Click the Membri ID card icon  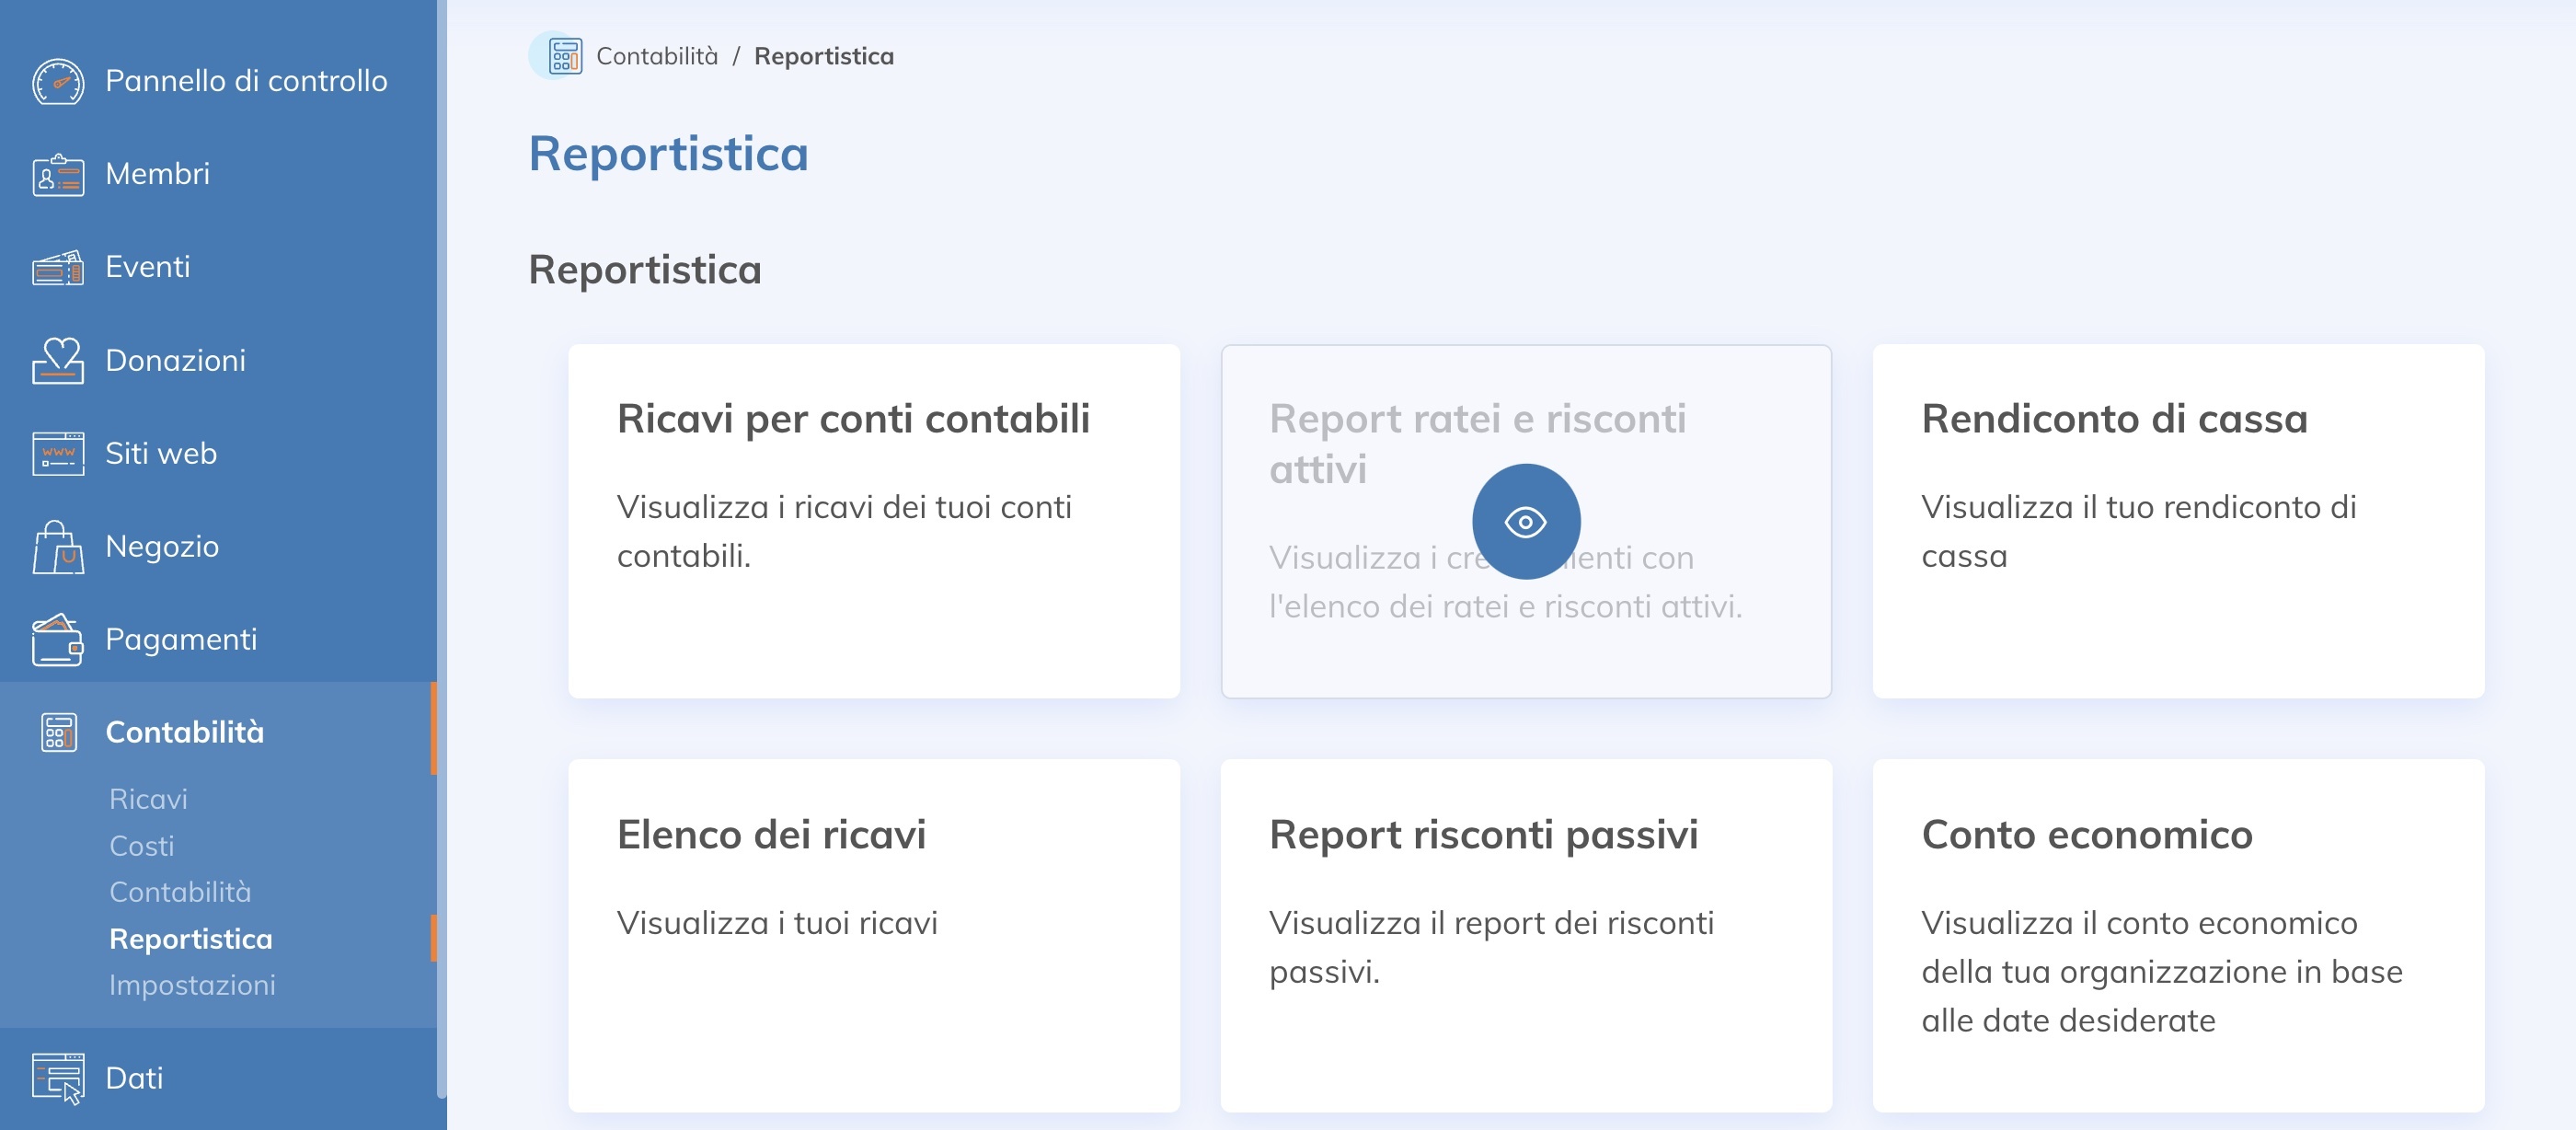tap(58, 175)
